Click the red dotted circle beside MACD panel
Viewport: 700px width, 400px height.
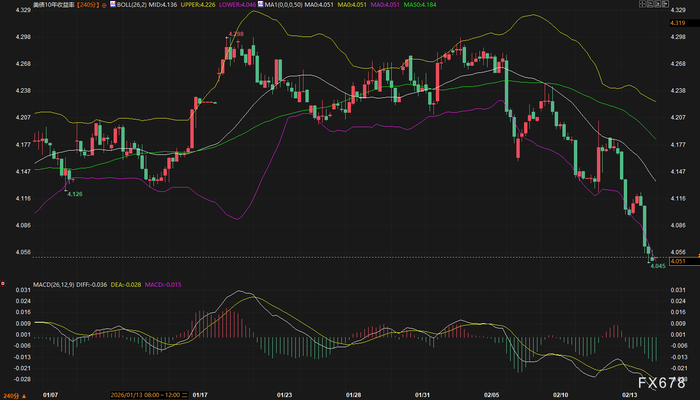pyautogui.click(x=3, y=283)
